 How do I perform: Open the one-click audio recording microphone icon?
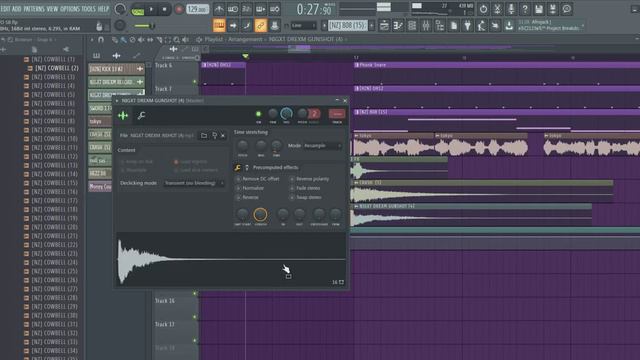click(x=511, y=9)
